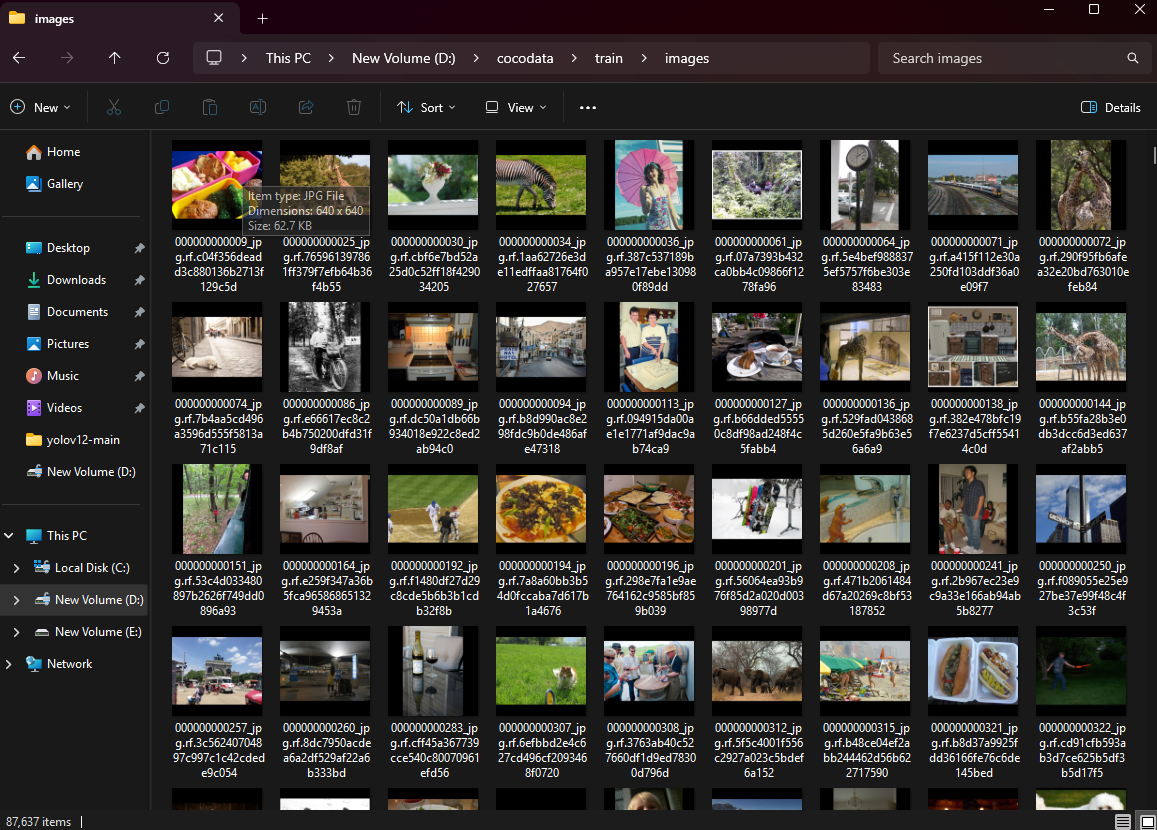Select the giraffes image 000000000144
1157x830 pixels.
point(1080,347)
